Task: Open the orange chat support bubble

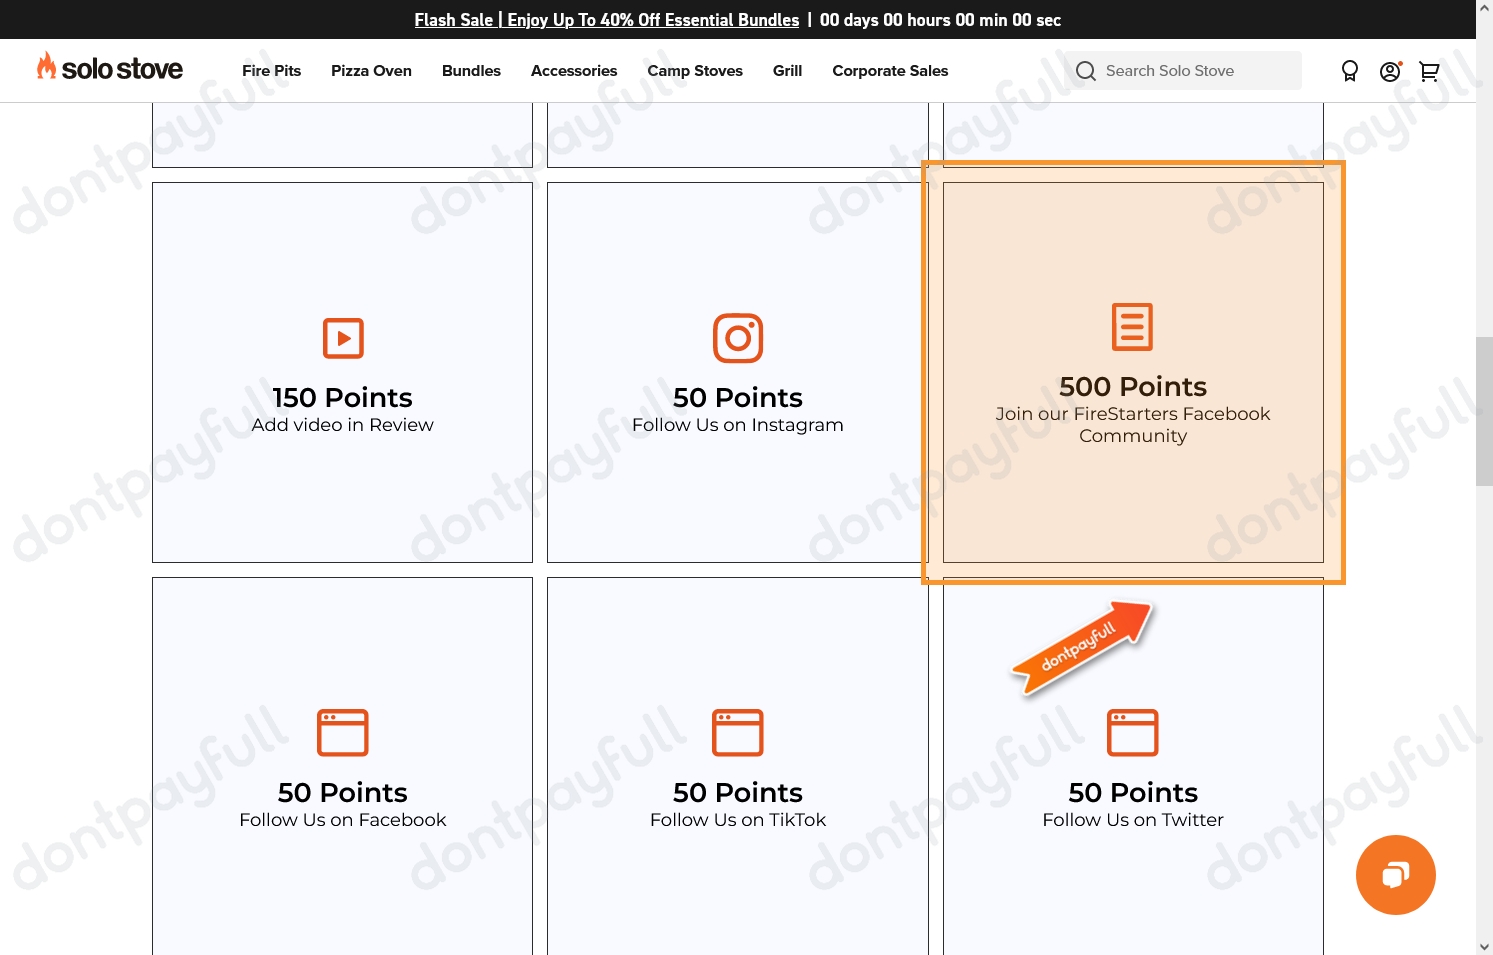Action: click(1395, 875)
